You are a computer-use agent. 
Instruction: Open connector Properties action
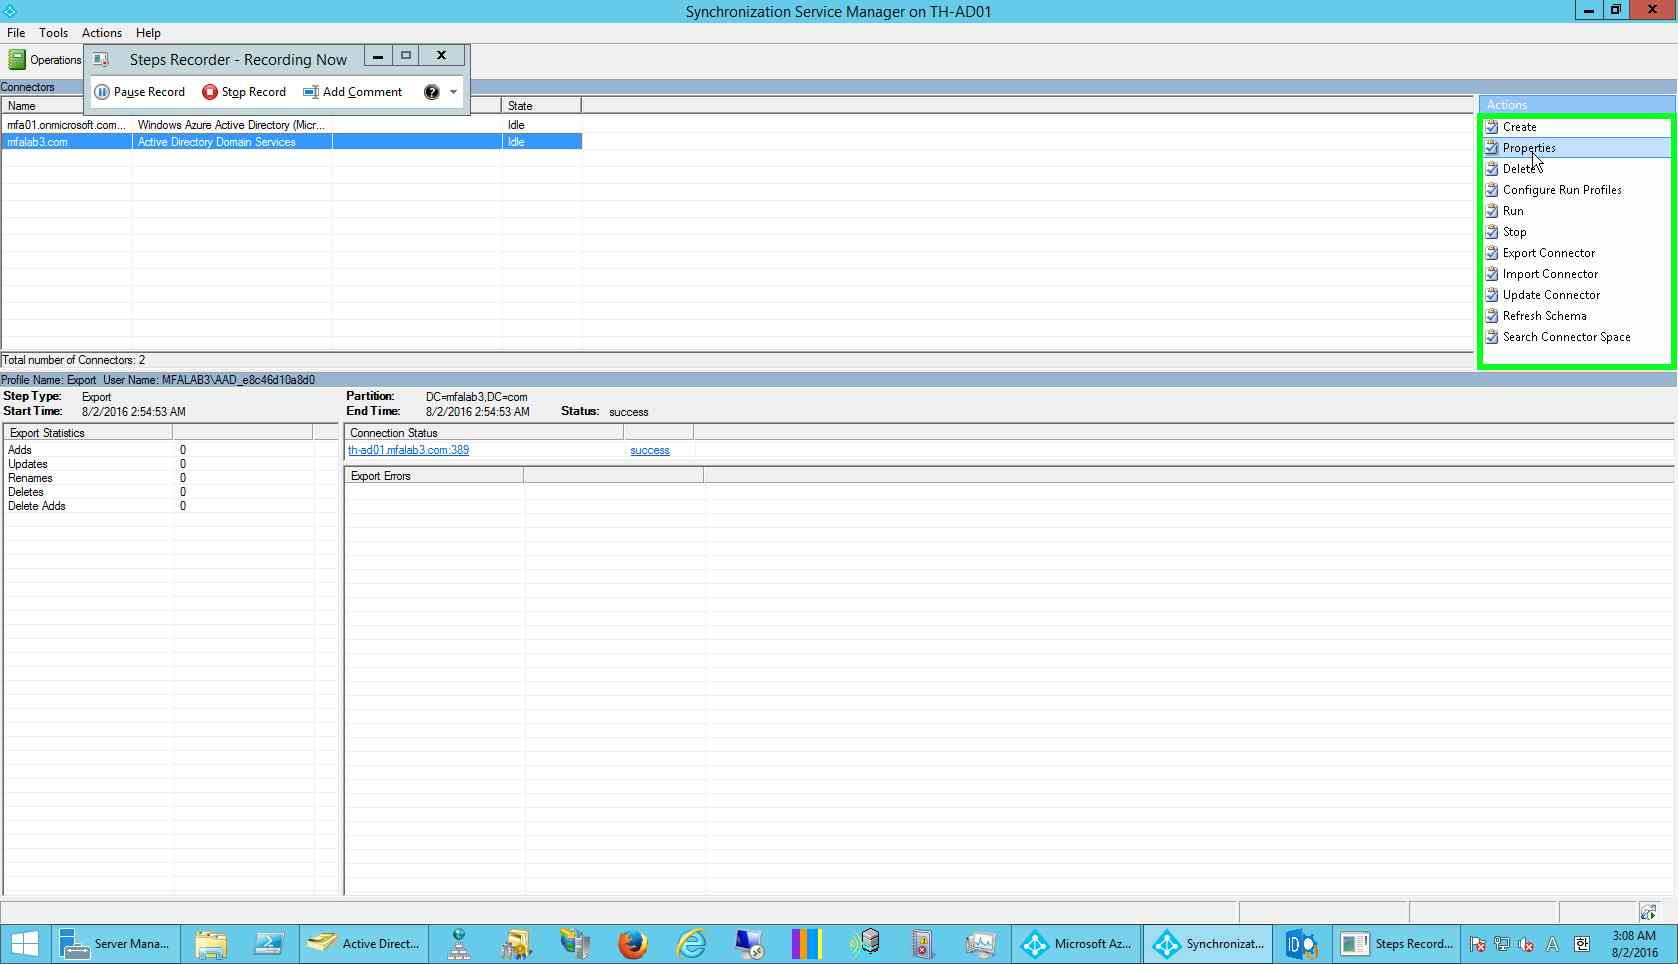[x=1529, y=148]
